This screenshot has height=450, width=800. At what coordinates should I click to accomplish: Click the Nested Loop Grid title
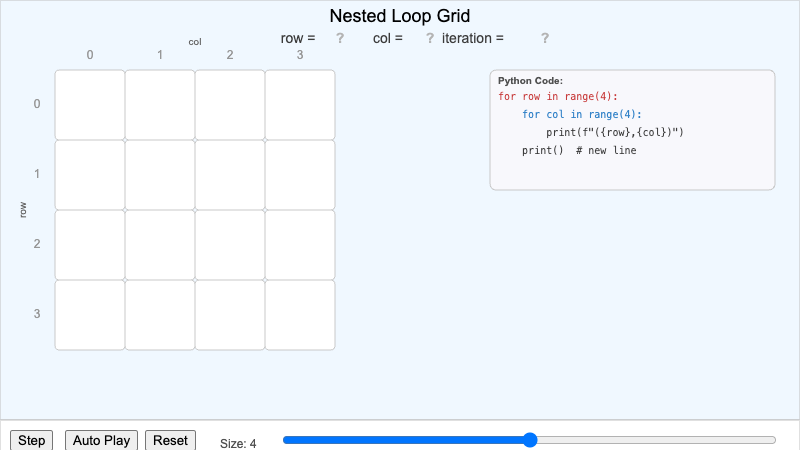tap(400, 16)
